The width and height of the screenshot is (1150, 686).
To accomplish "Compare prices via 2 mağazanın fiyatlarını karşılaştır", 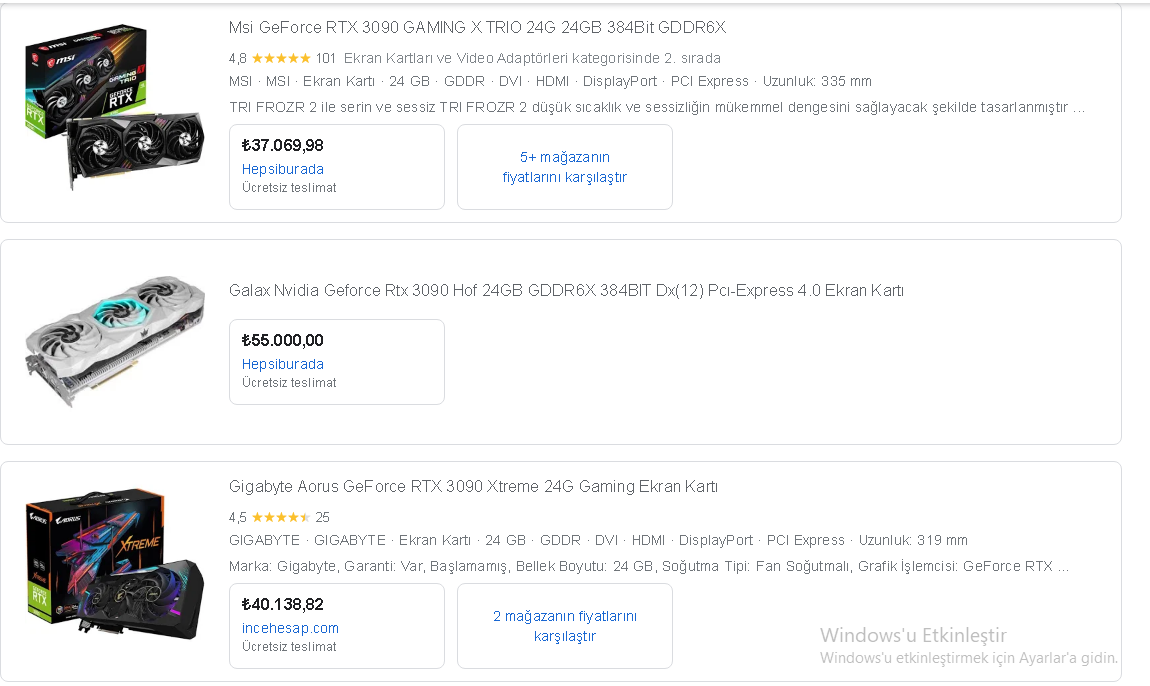I will (x=565, y=626).
